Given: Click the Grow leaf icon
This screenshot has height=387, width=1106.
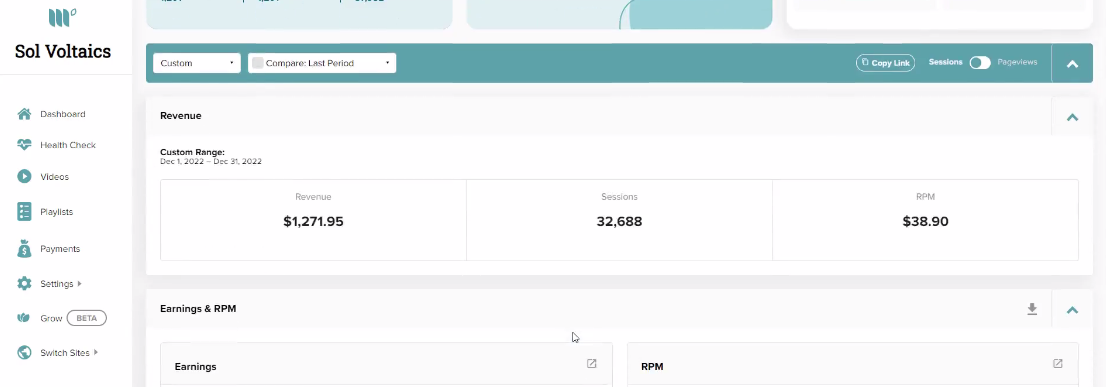Looking at the screenshot, I should pos(24,319).
